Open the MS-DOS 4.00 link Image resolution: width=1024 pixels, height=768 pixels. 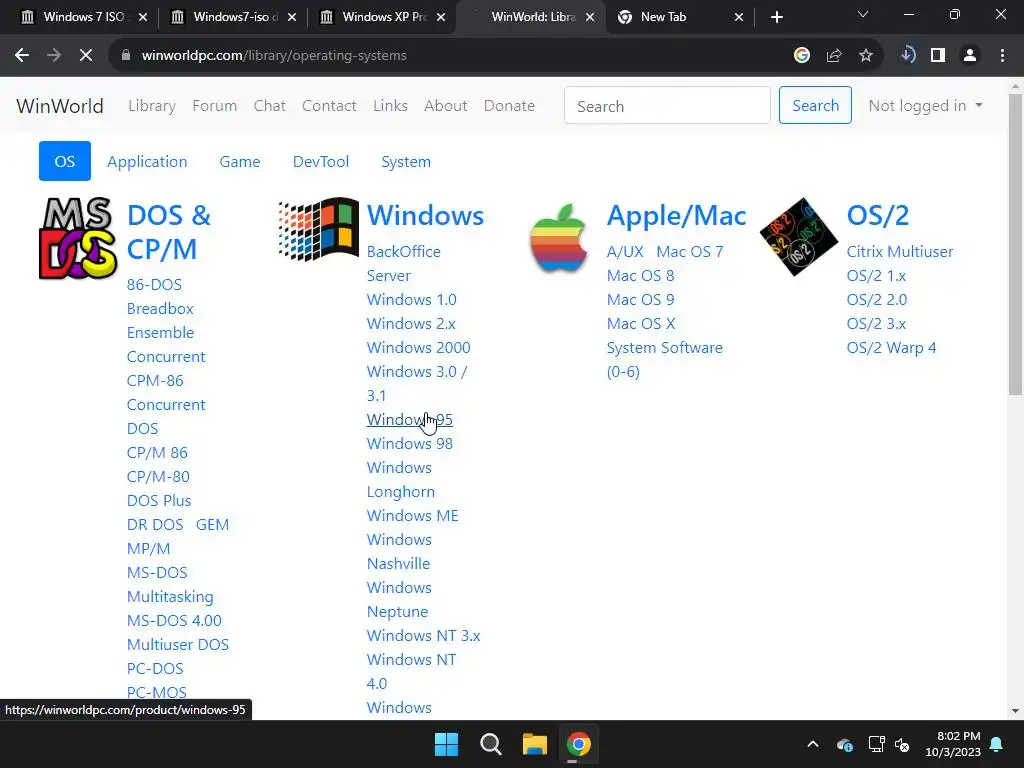pyautogui.click(x=174, y=620)
